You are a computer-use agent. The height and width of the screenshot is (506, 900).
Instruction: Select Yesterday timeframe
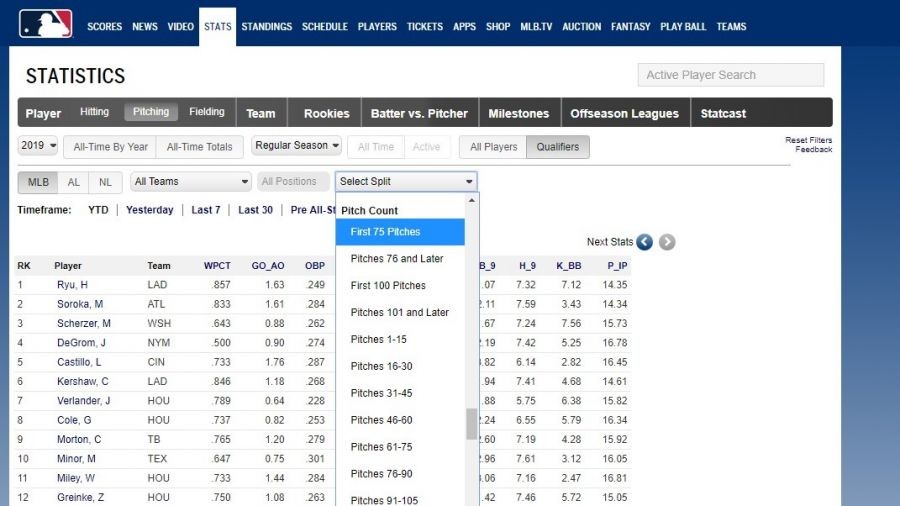click(x=150, y=210)
